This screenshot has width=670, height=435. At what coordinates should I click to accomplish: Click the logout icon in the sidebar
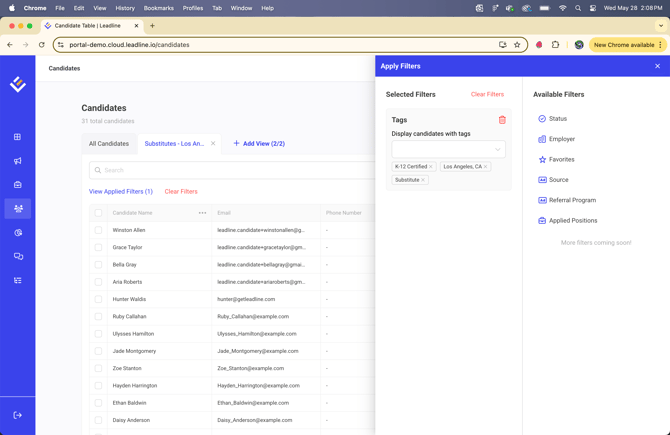click(x=18, y=415)
